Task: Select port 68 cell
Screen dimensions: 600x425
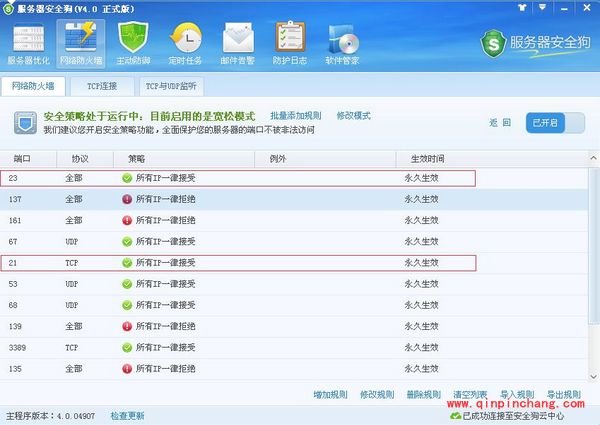Action: click(x=13, y=305)
